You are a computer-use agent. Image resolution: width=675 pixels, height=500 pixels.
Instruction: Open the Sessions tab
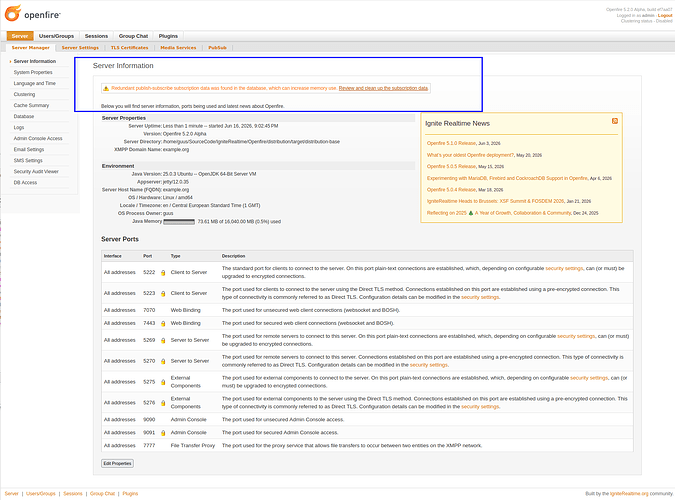click(x=96, y=36)
